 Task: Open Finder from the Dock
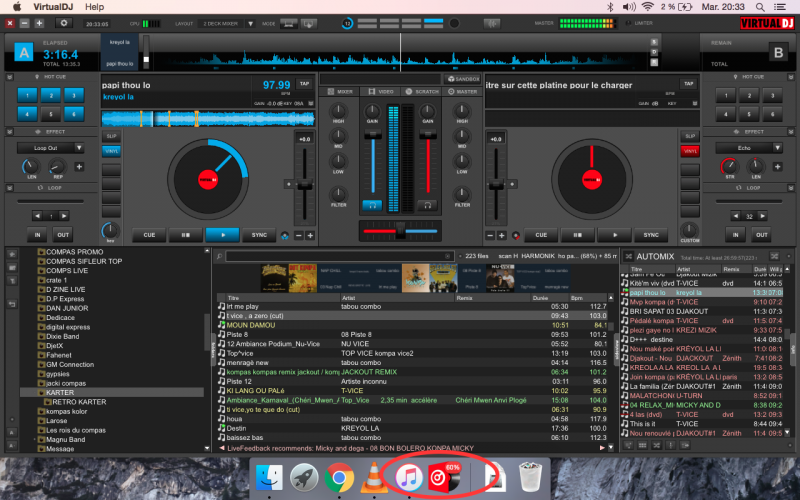(269, 478)
